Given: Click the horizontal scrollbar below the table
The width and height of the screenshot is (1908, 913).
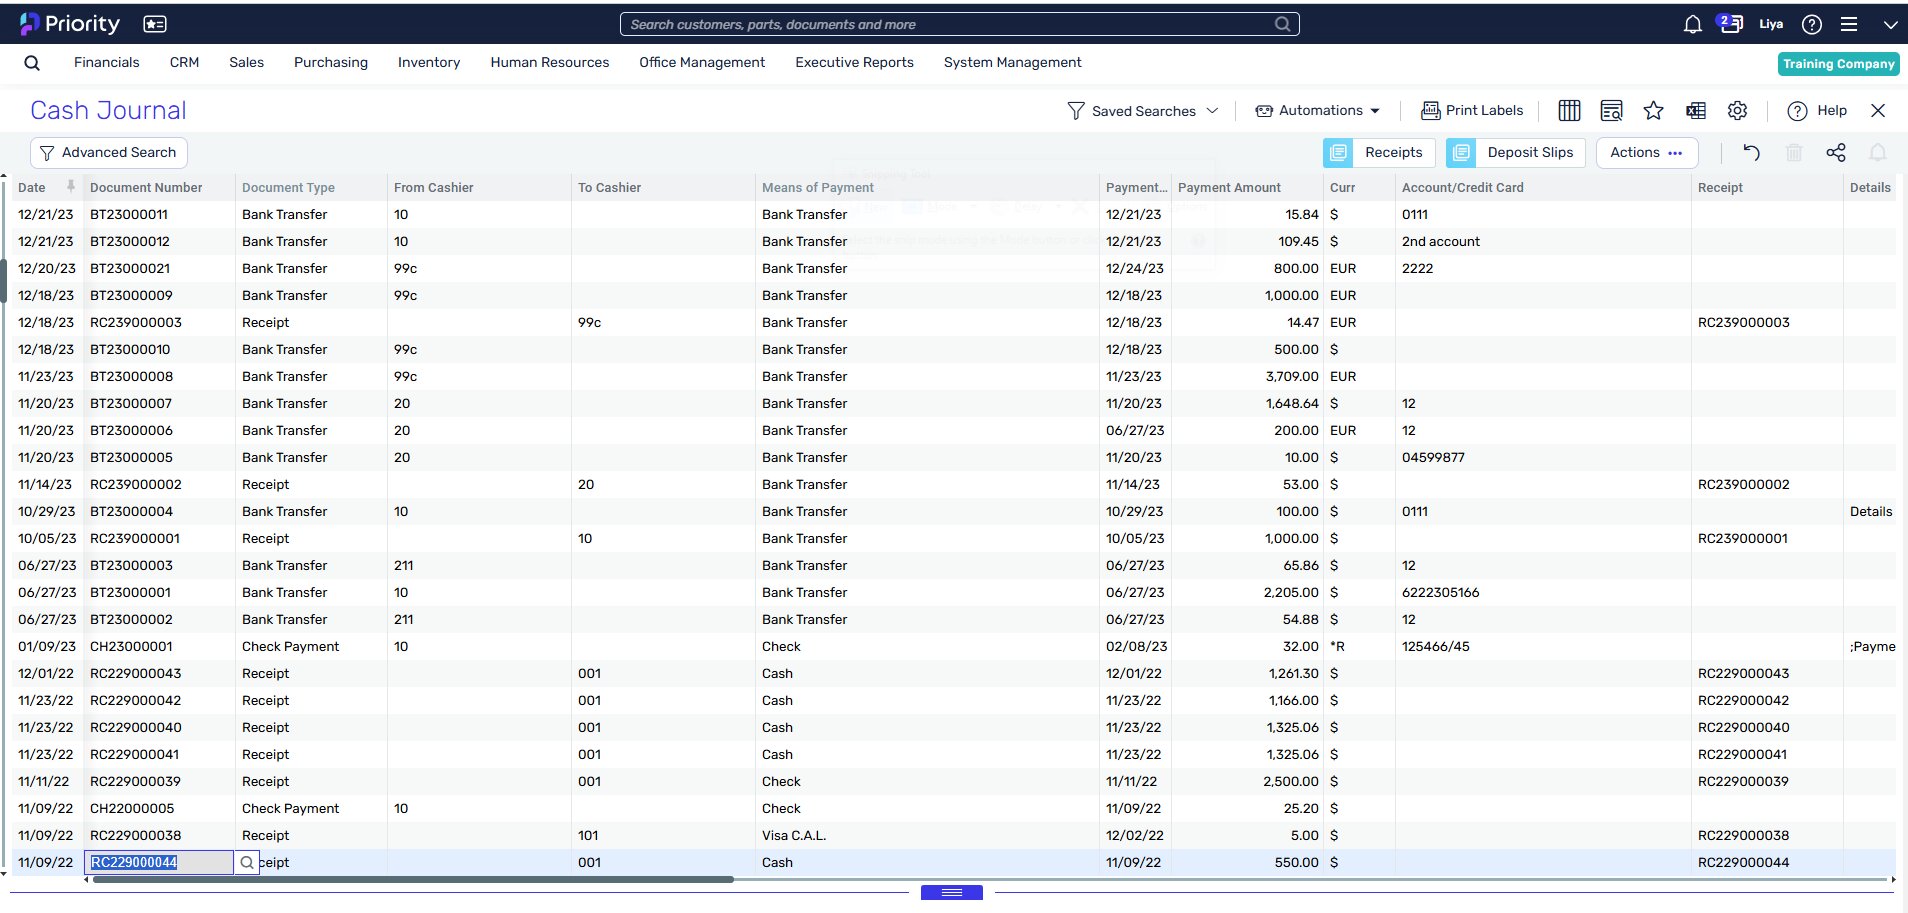Looking at the screenshot, I should click(x=410, y=880).
